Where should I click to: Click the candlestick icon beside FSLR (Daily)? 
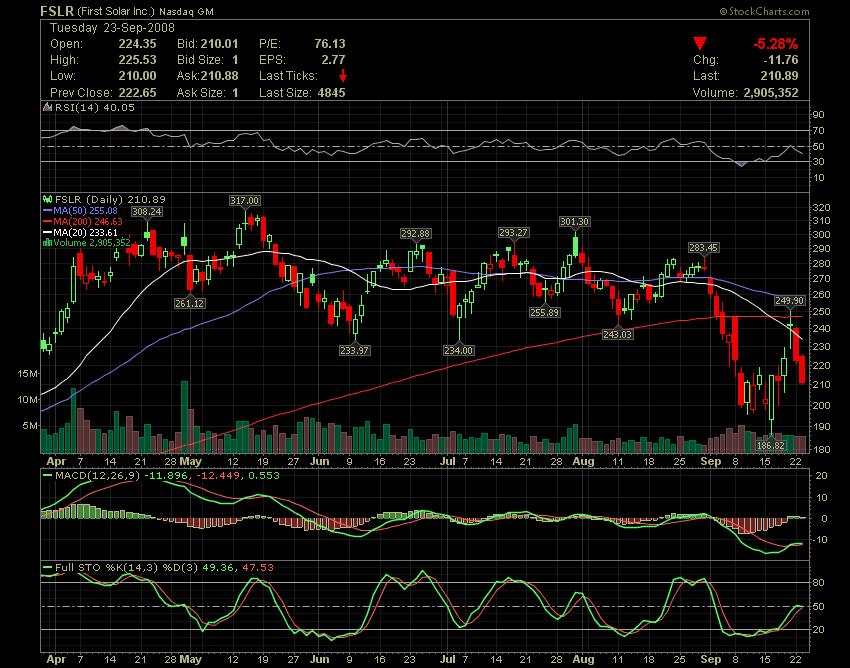pyautogui.click(x=48, y=200)
